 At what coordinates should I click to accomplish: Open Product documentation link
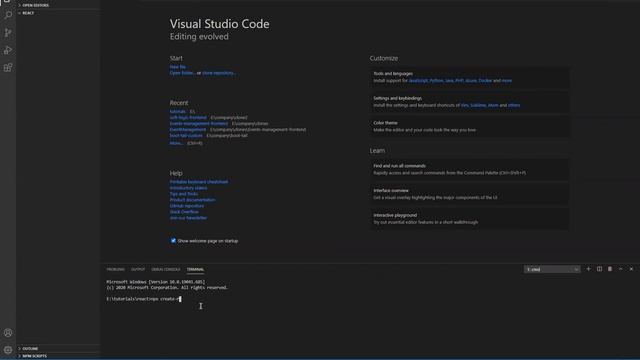click(x=193, y=200)
